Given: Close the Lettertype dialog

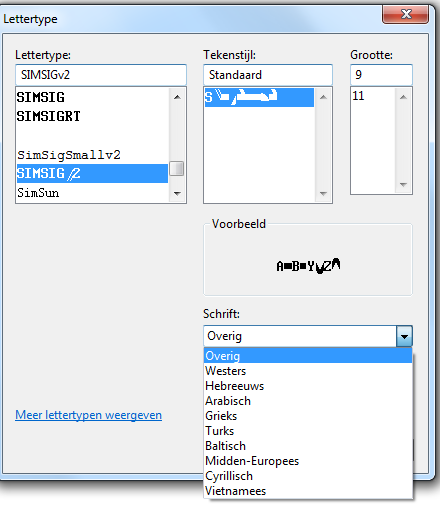Looking at the screenshot, I should 405,14.
